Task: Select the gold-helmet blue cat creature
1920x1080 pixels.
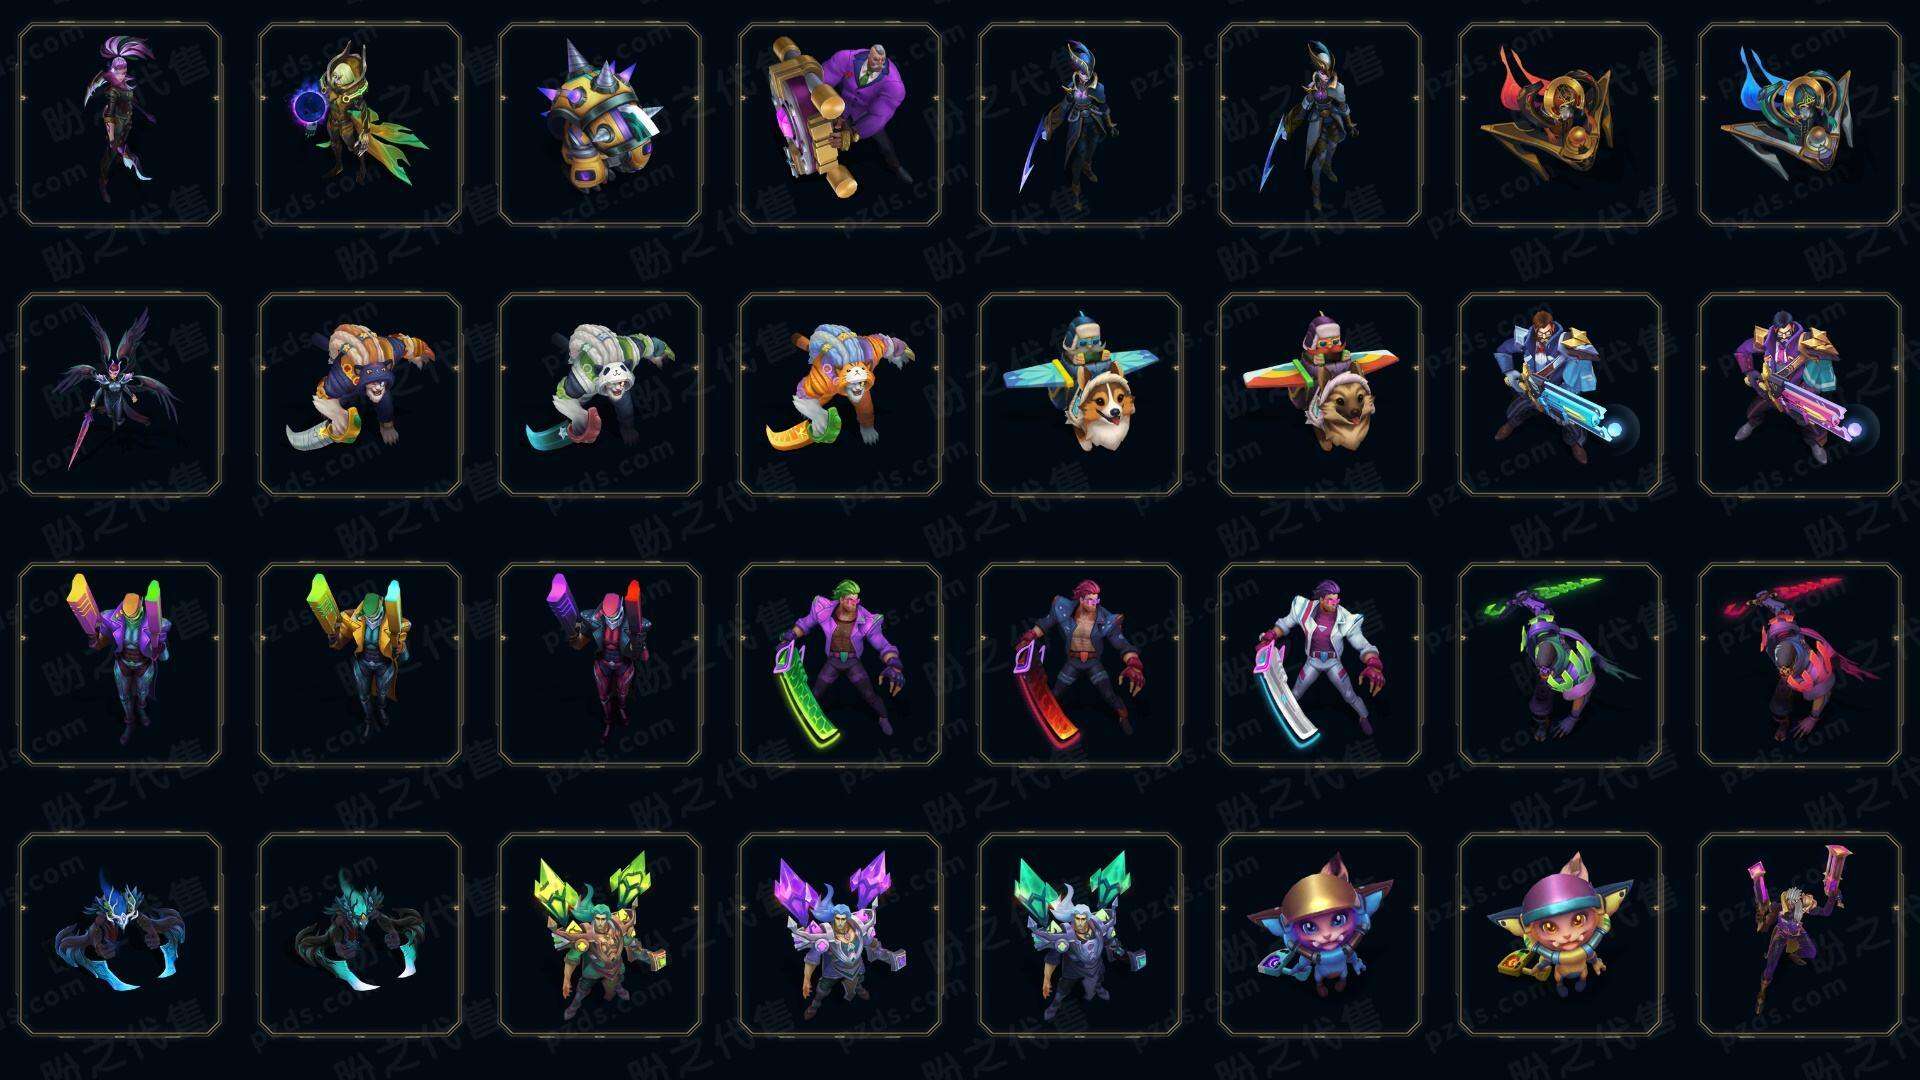Action: pos(1320,934)
